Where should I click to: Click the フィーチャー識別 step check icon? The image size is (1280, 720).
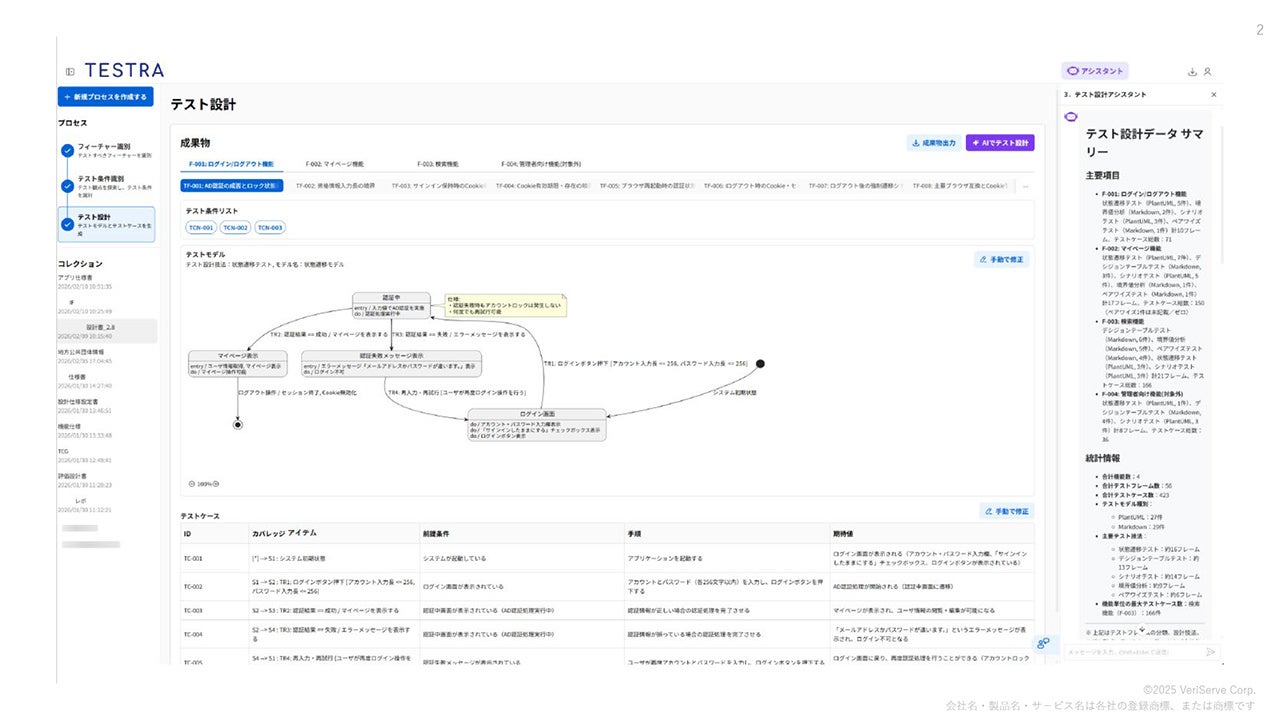pos(67,151)
